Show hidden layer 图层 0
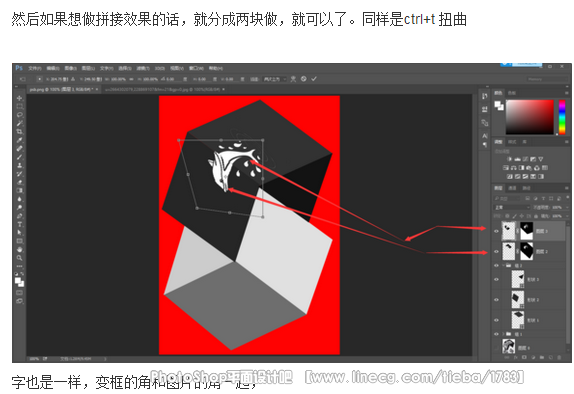Viewport: 574px width, 394px height. pos(496,347)
